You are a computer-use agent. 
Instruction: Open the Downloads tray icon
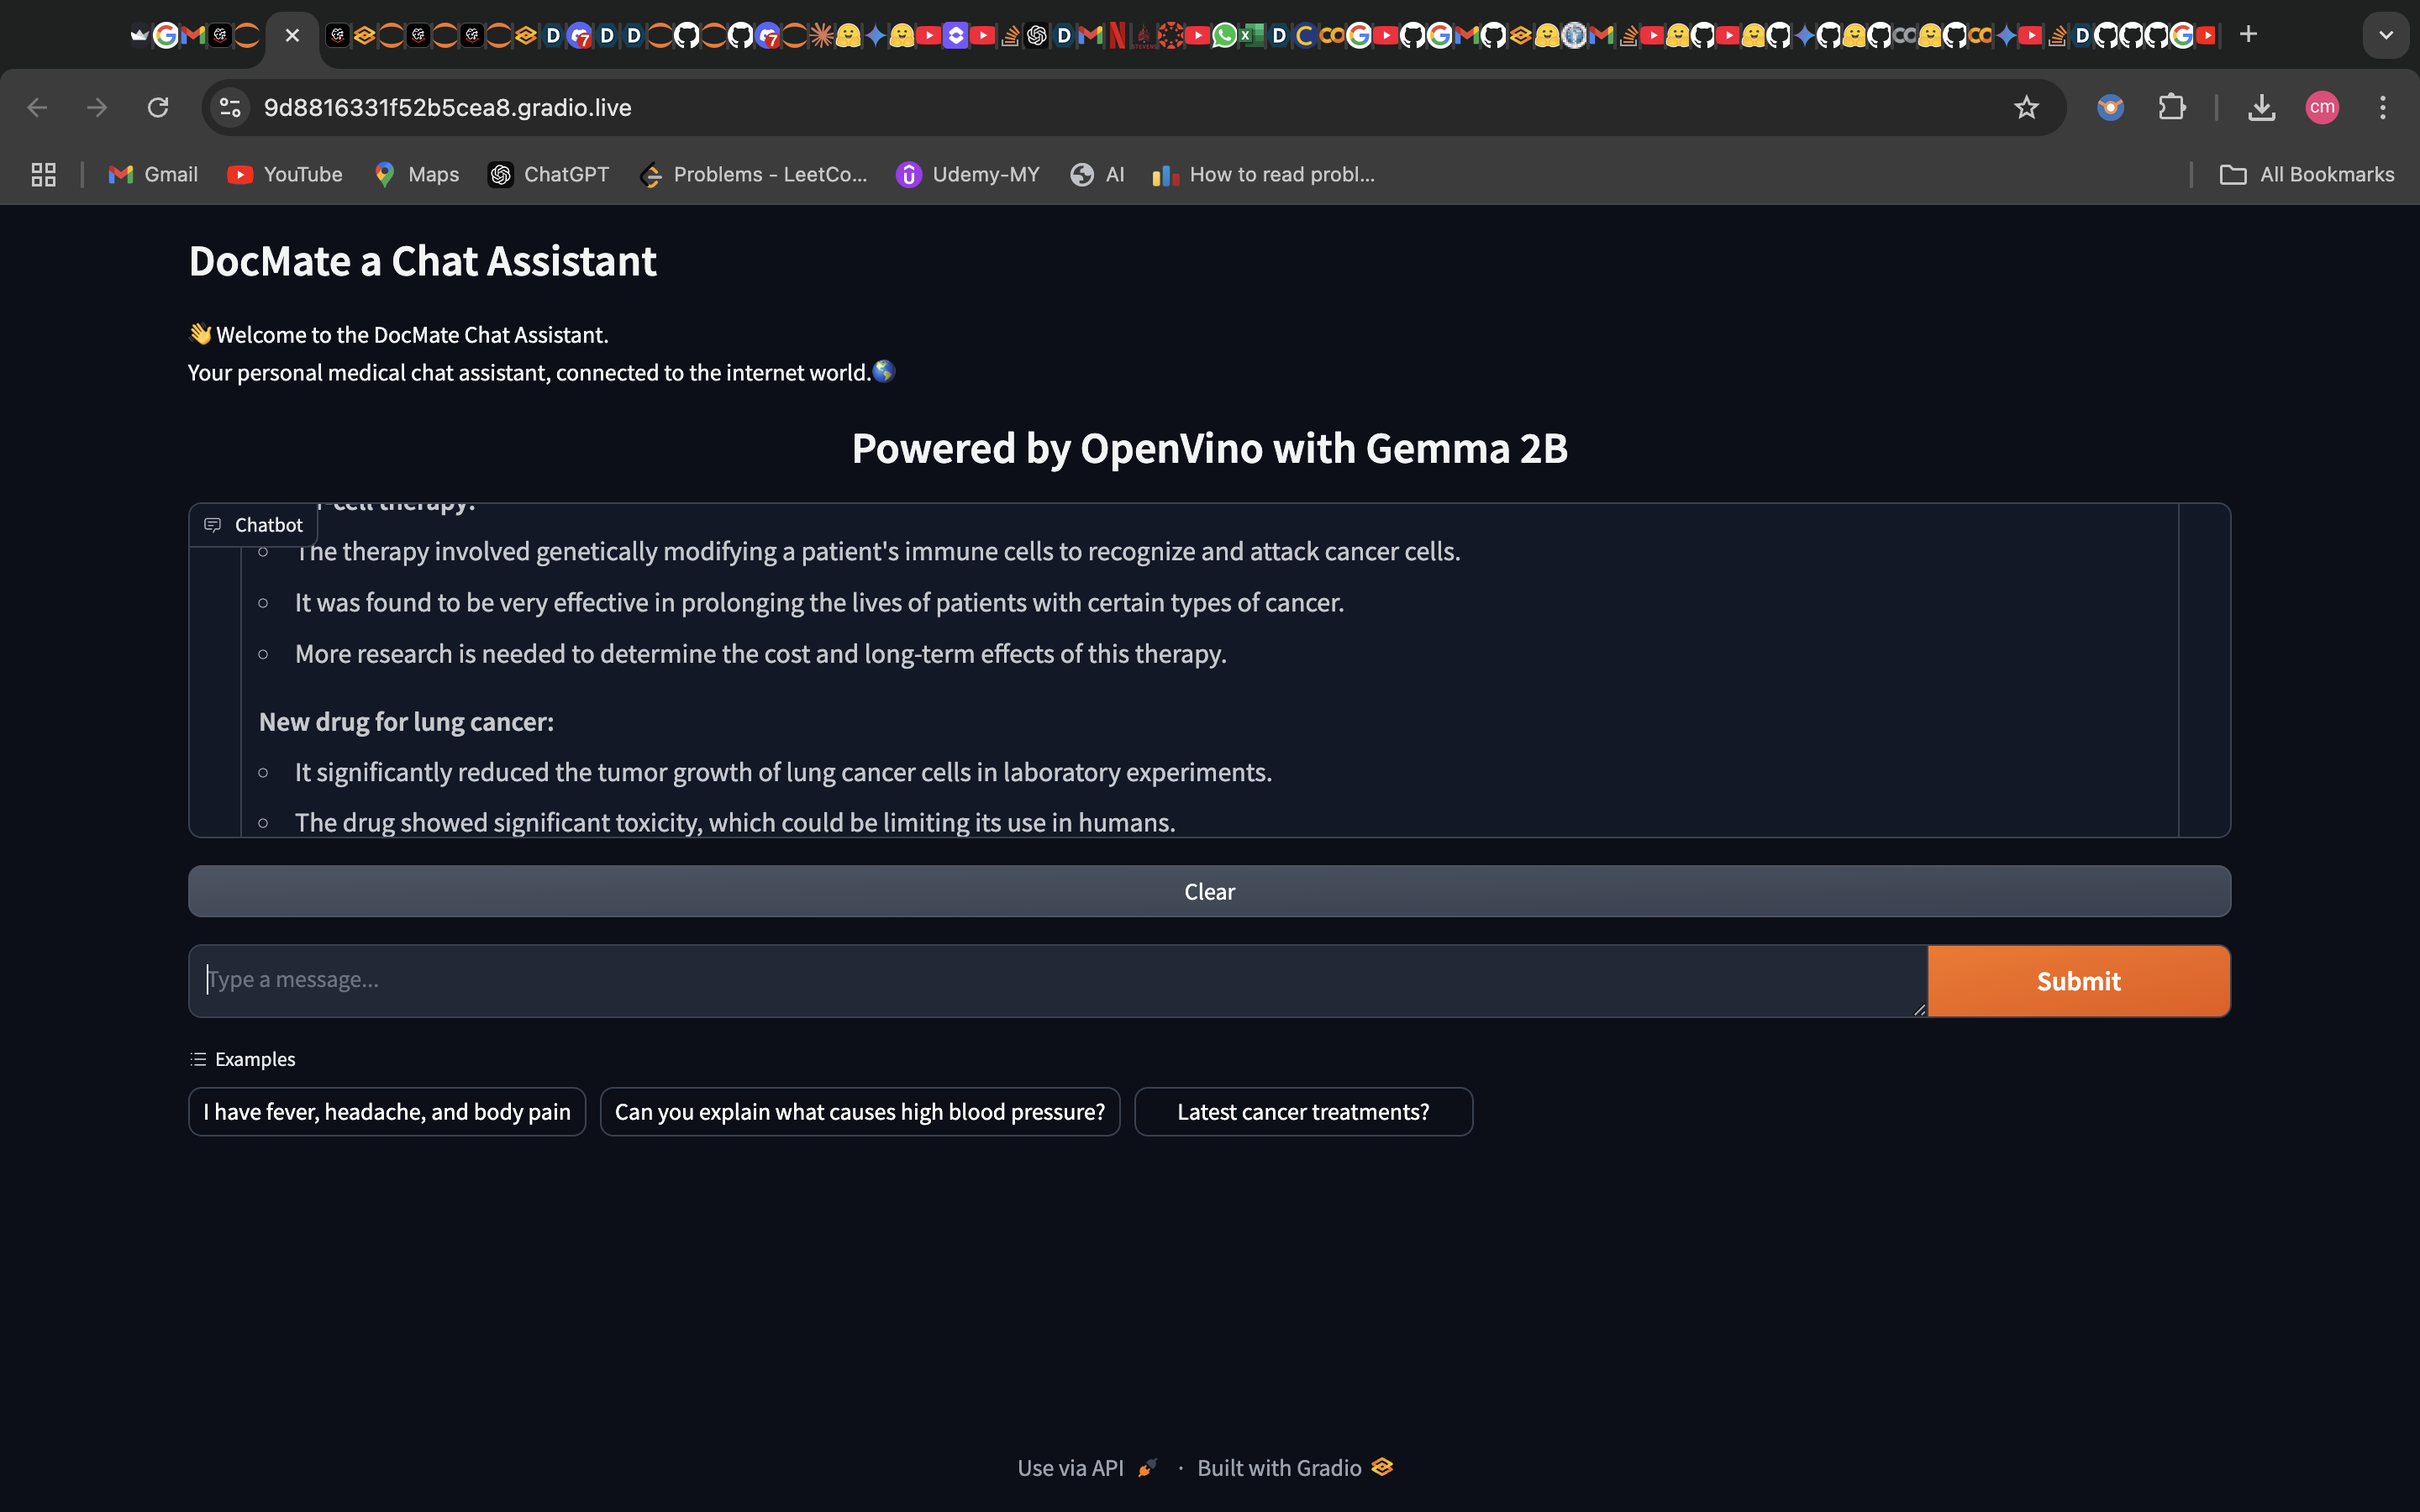2261,107
